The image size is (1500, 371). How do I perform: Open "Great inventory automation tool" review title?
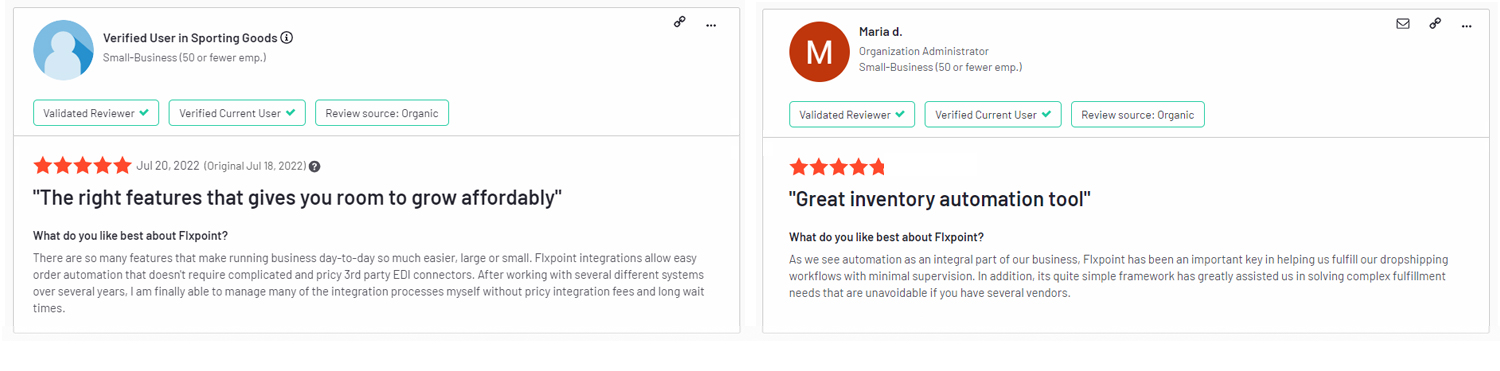click(x=940, y=199)
